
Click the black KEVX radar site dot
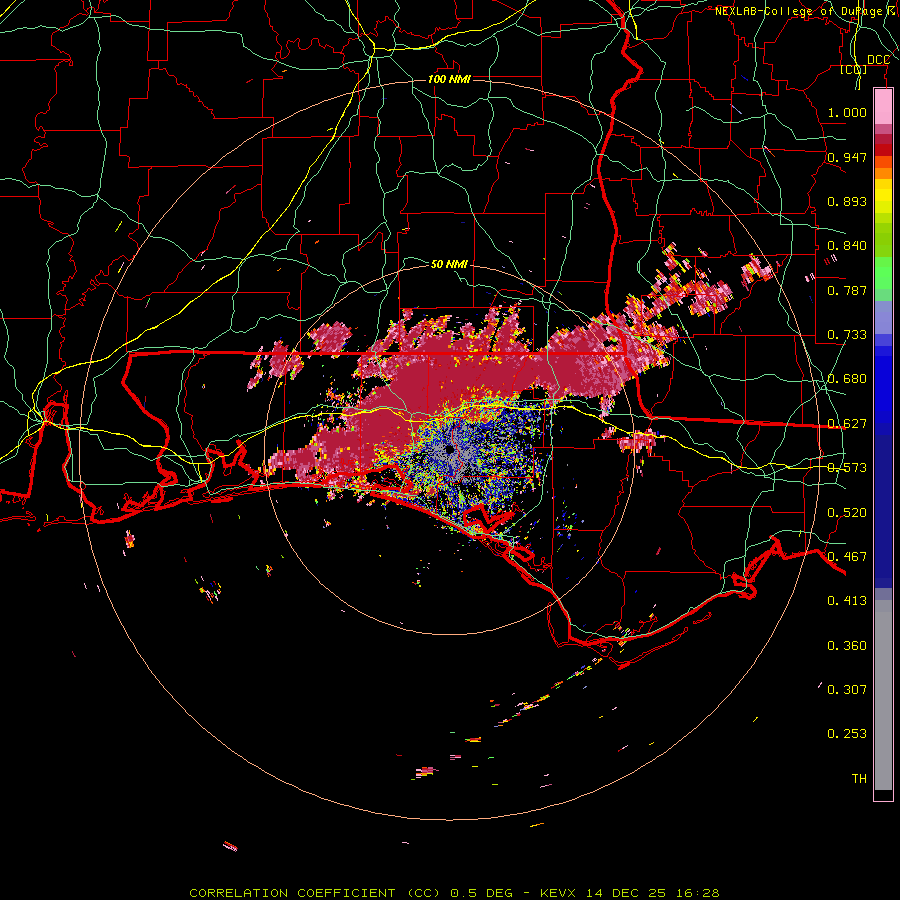tap(449, 449)
